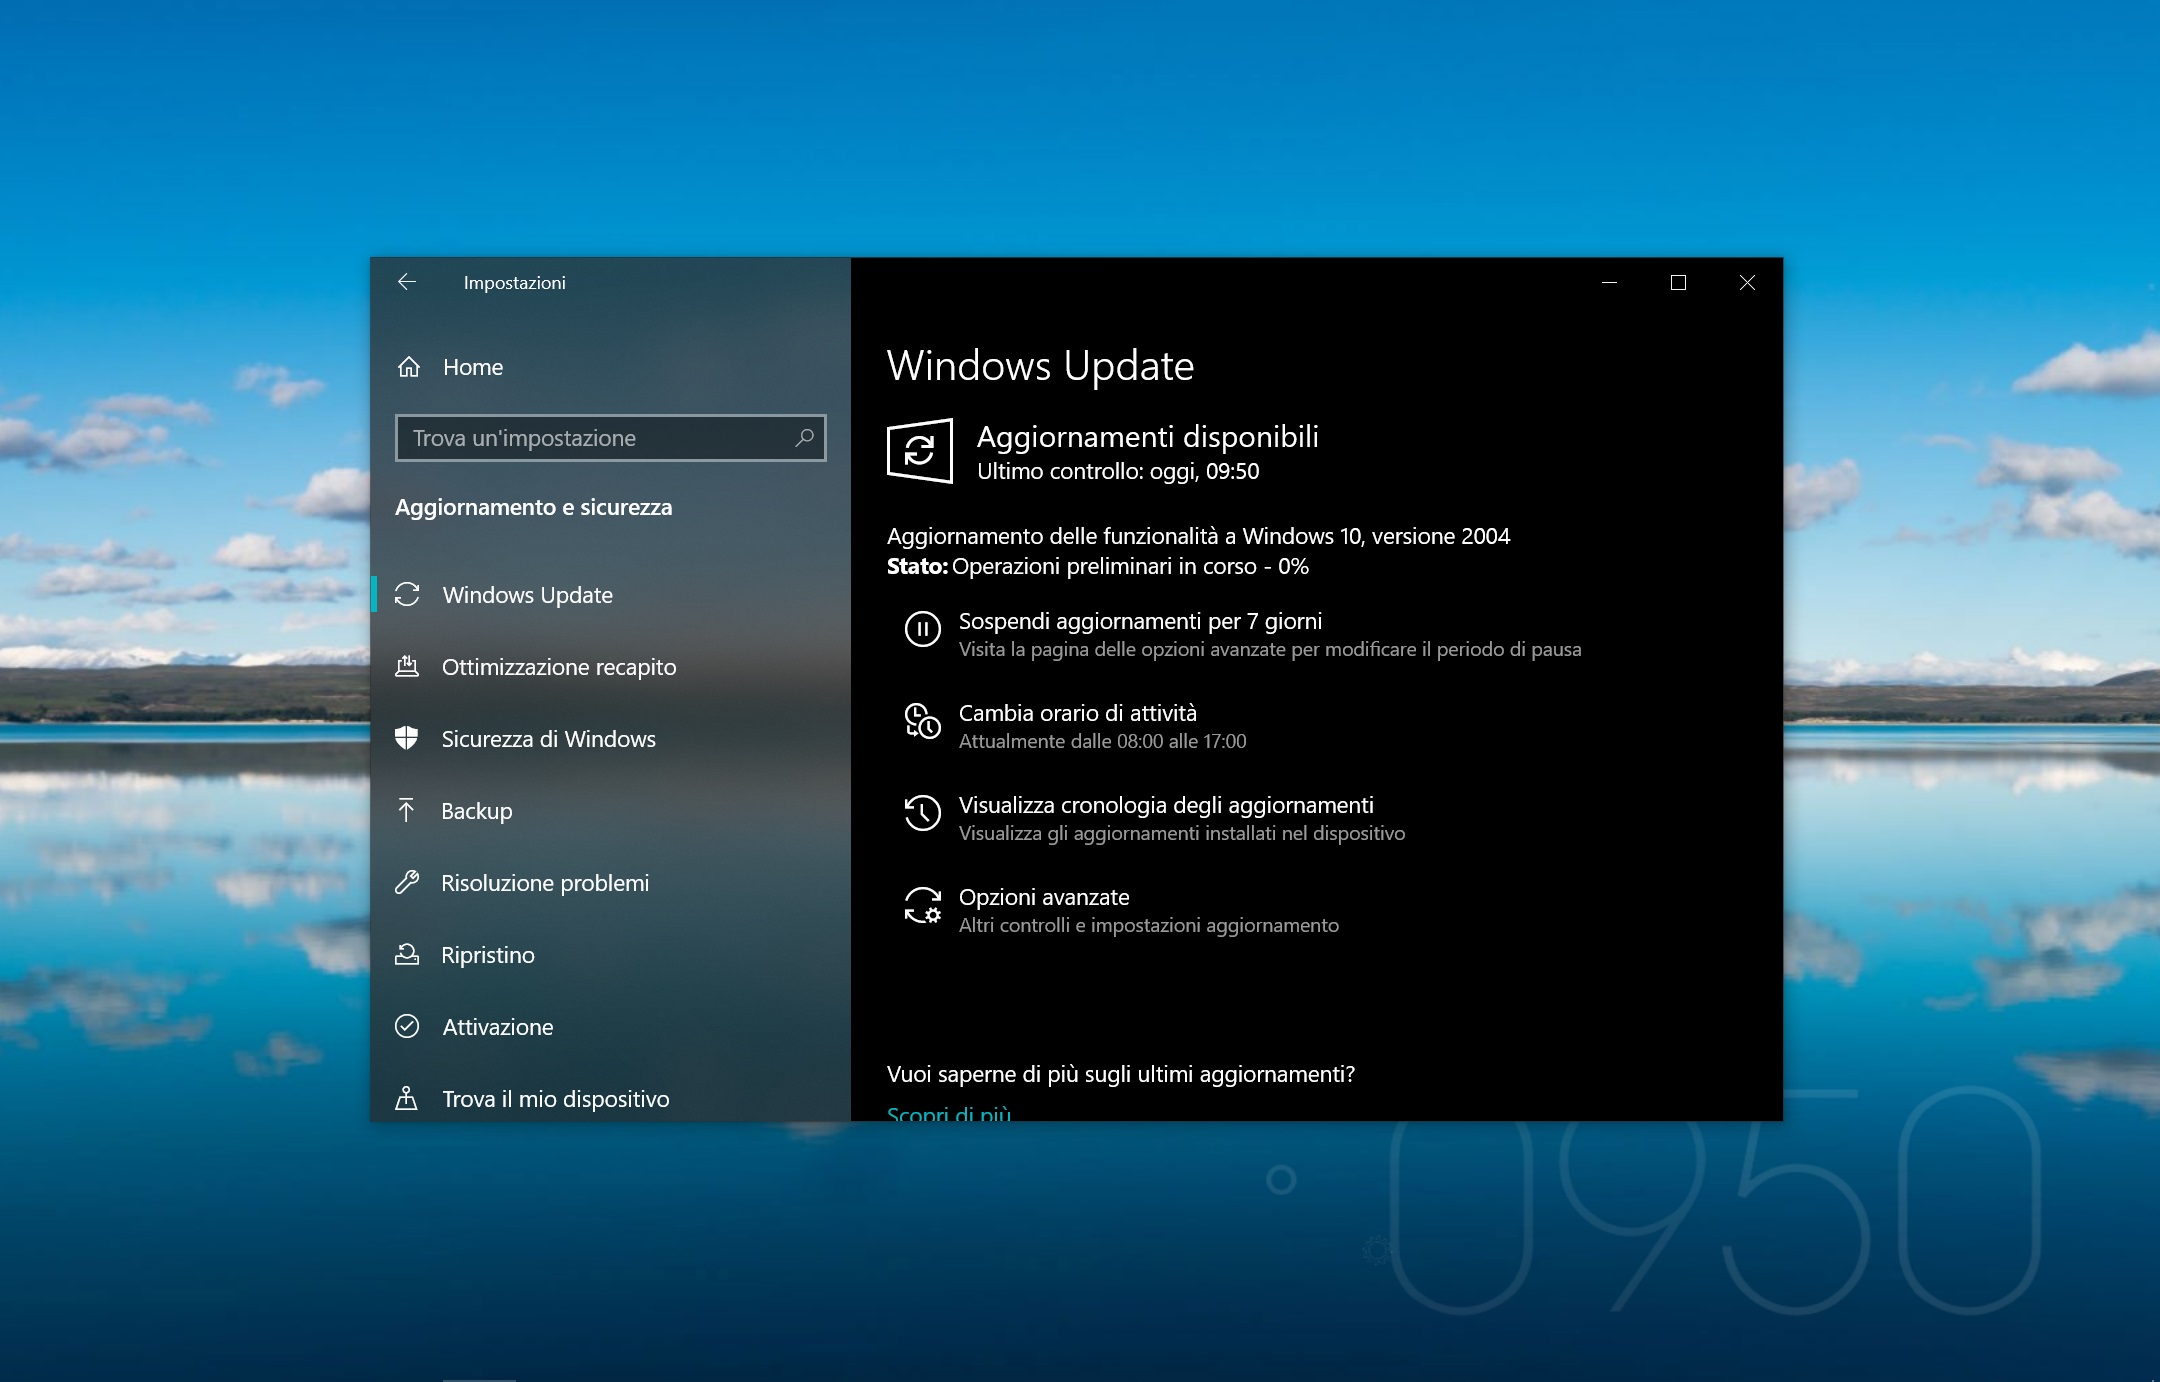Click the history icon for cronologia
This screenshot has width=2160, height=1382.
(x=923, y=813)
